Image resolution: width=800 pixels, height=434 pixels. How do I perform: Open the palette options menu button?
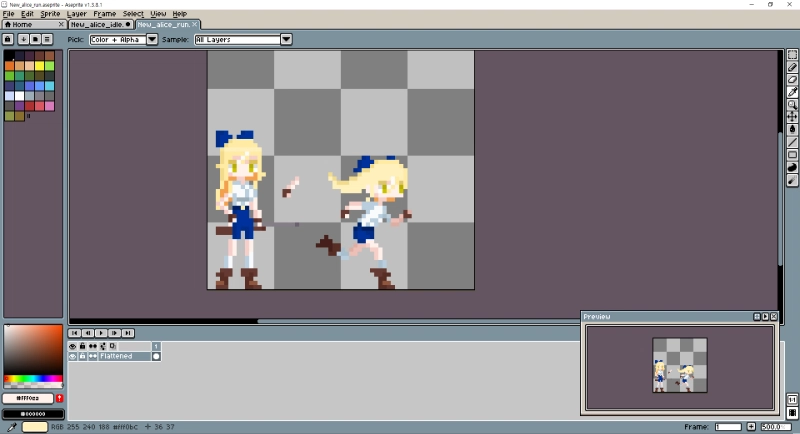click(47, 39)
